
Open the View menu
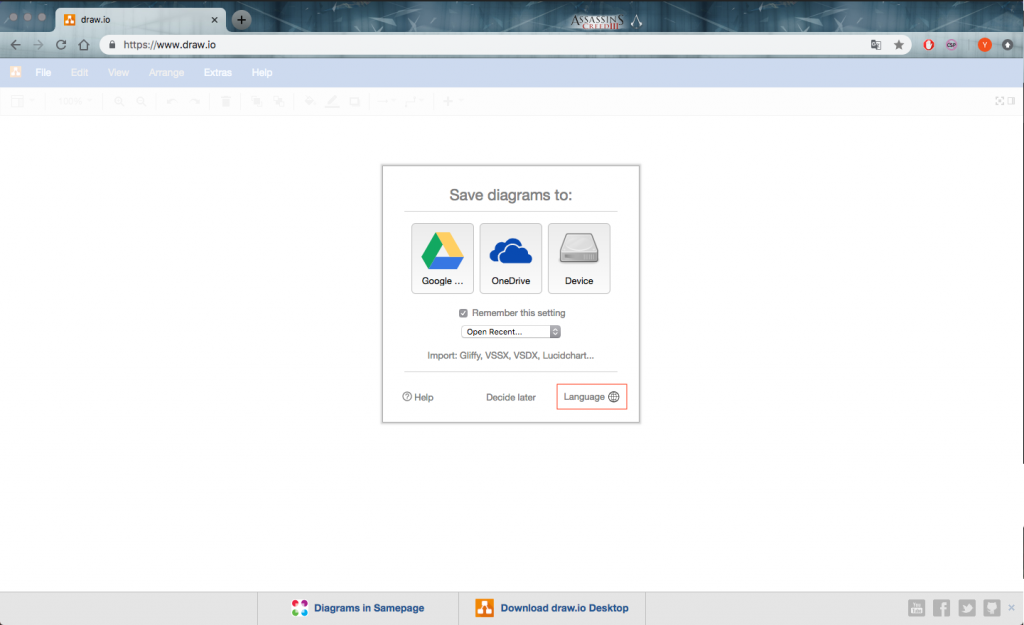[x=118, y=72]
